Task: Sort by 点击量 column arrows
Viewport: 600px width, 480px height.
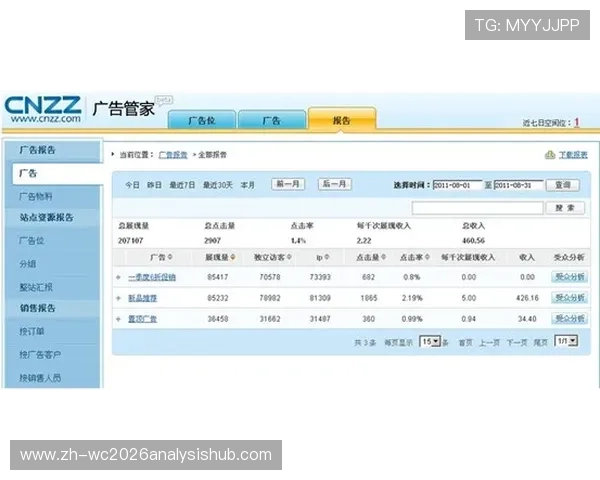Action: click(383, 257)
